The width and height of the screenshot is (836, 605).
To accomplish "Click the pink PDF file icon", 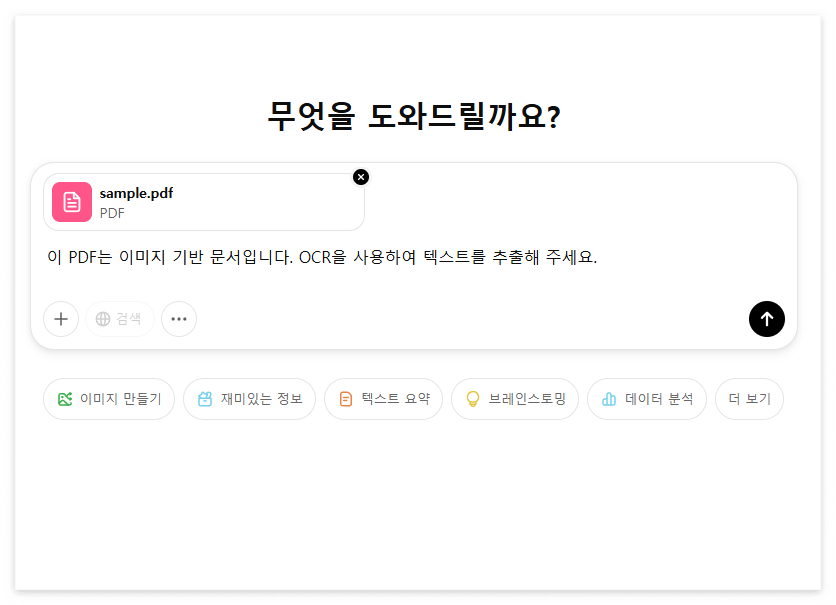I will 71,201.
